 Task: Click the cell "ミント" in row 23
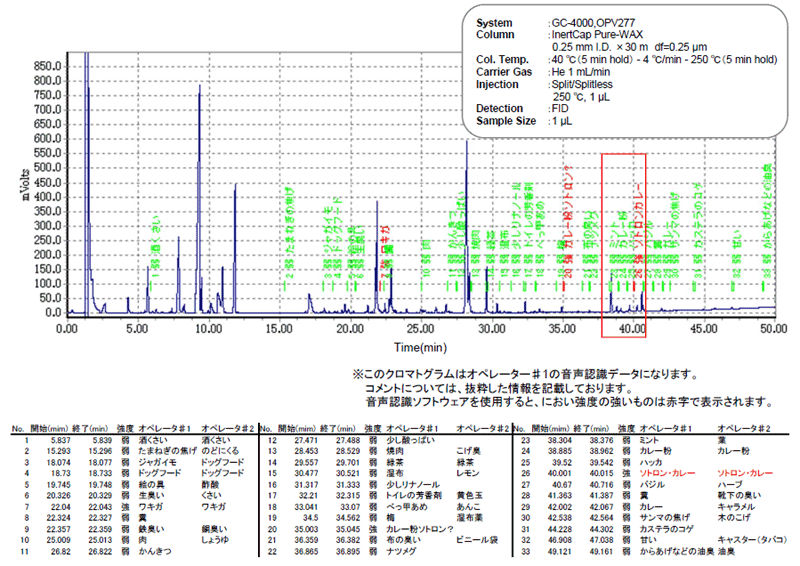point(649,440)
